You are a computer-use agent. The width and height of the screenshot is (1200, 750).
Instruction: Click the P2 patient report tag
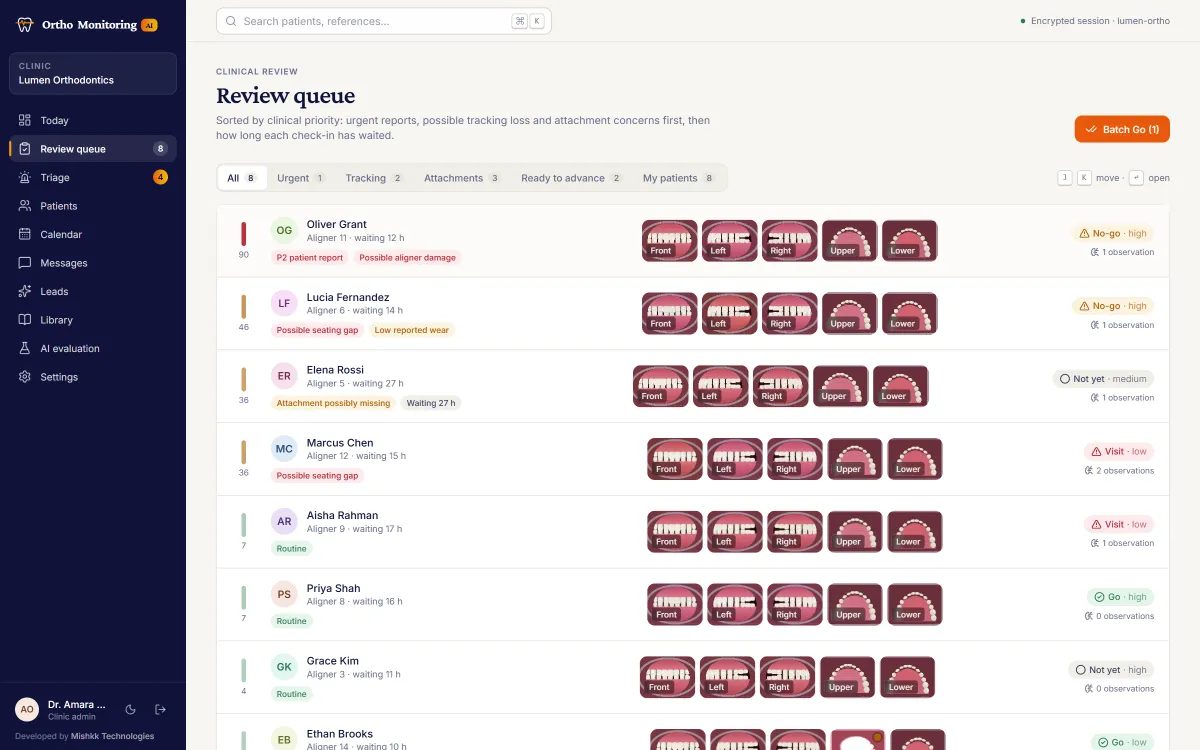(310, 258)
